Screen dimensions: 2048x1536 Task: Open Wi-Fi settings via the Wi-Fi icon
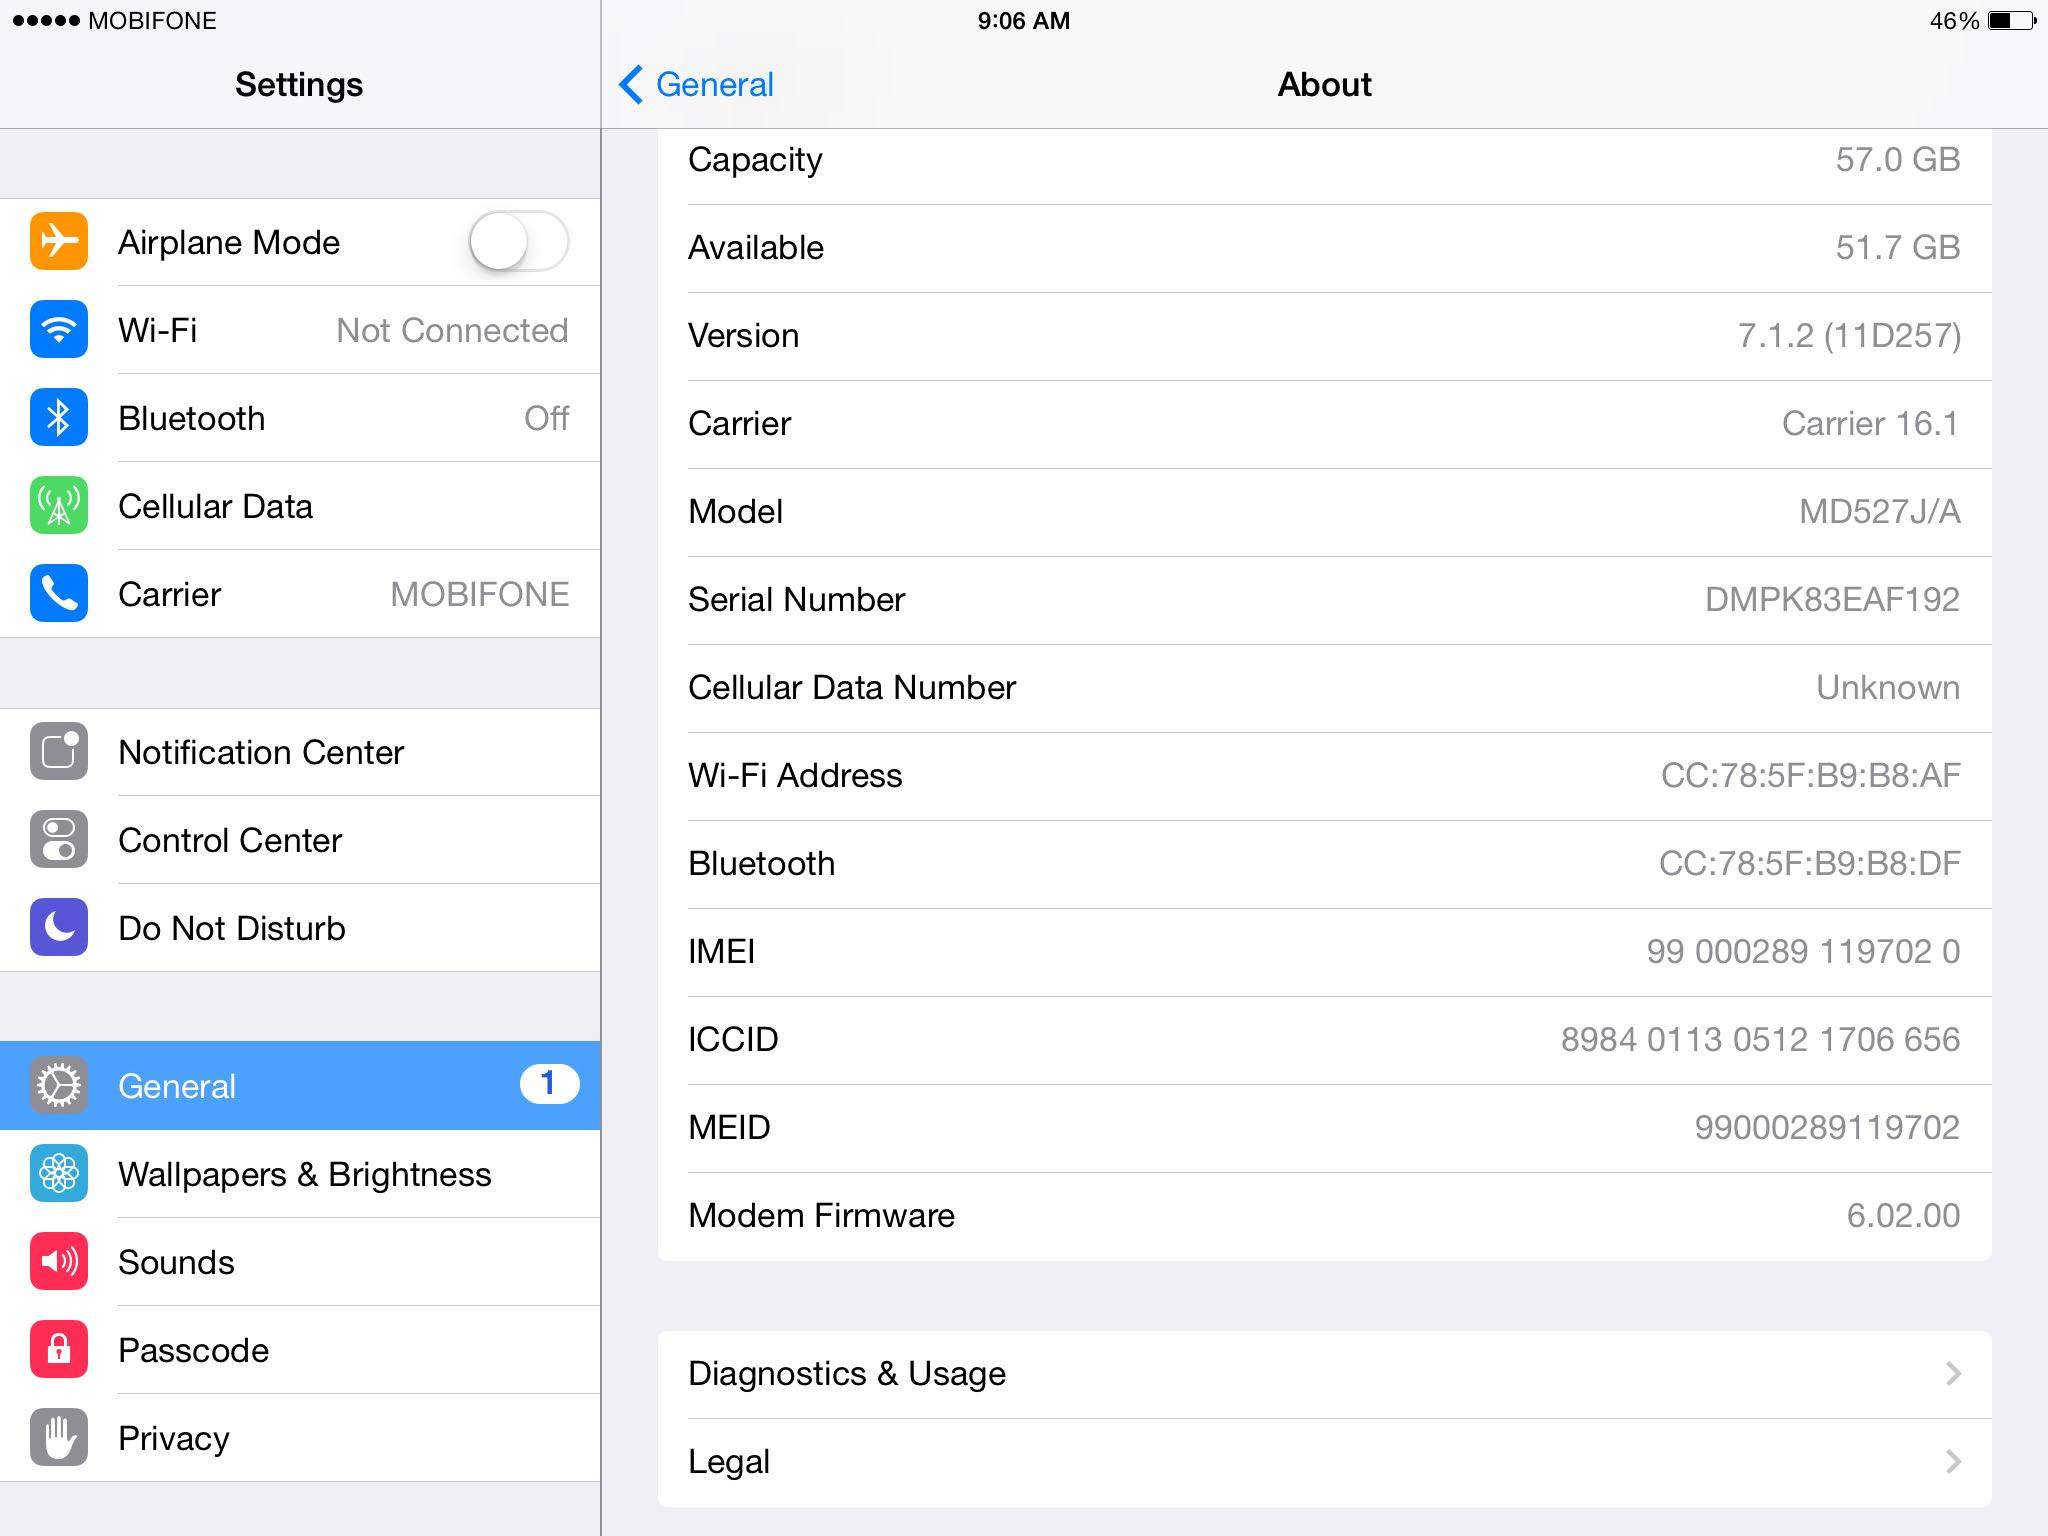59,329
